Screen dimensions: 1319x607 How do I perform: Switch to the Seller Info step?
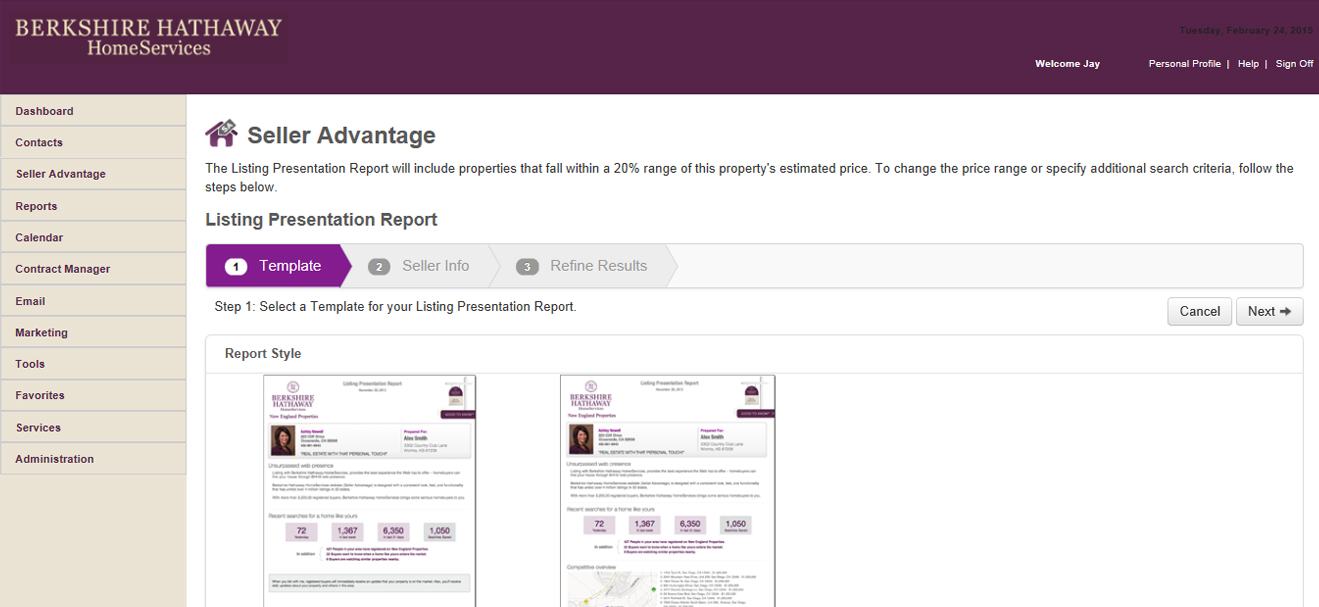click(420, 266)
